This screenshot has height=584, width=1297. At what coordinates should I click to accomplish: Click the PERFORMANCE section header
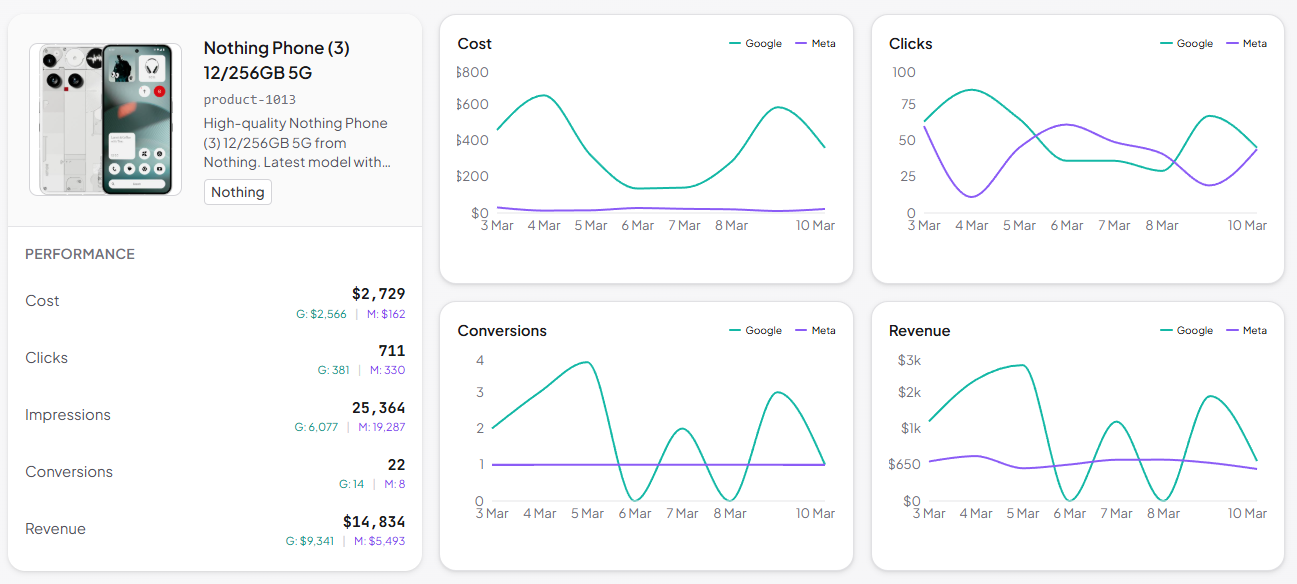(x=79, y=254)
